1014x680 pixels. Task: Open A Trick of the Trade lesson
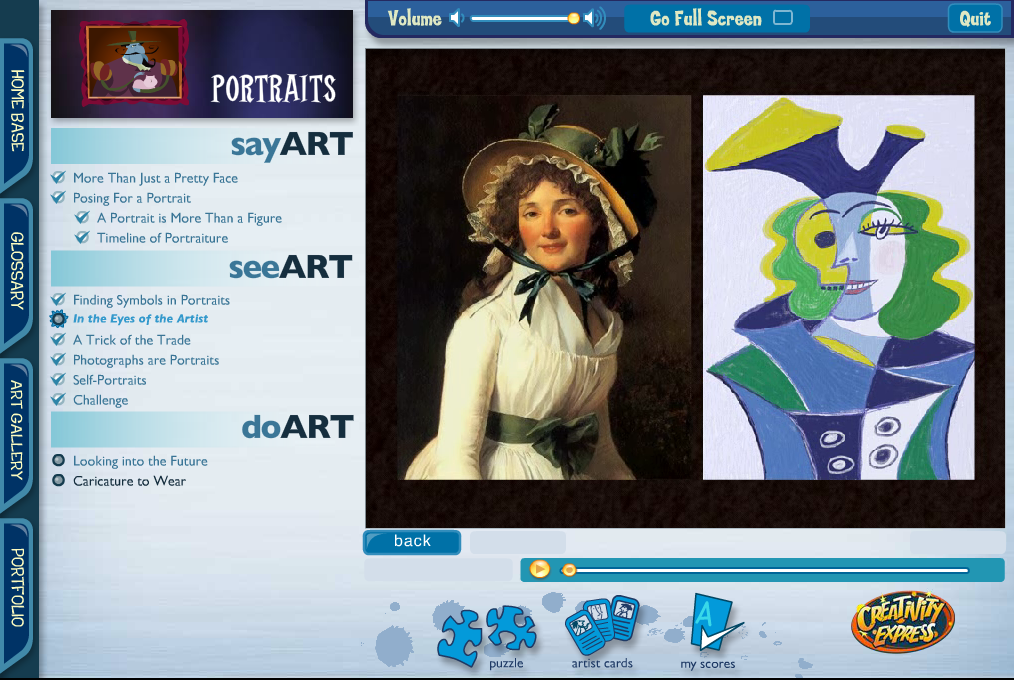(x=132, y=340)
